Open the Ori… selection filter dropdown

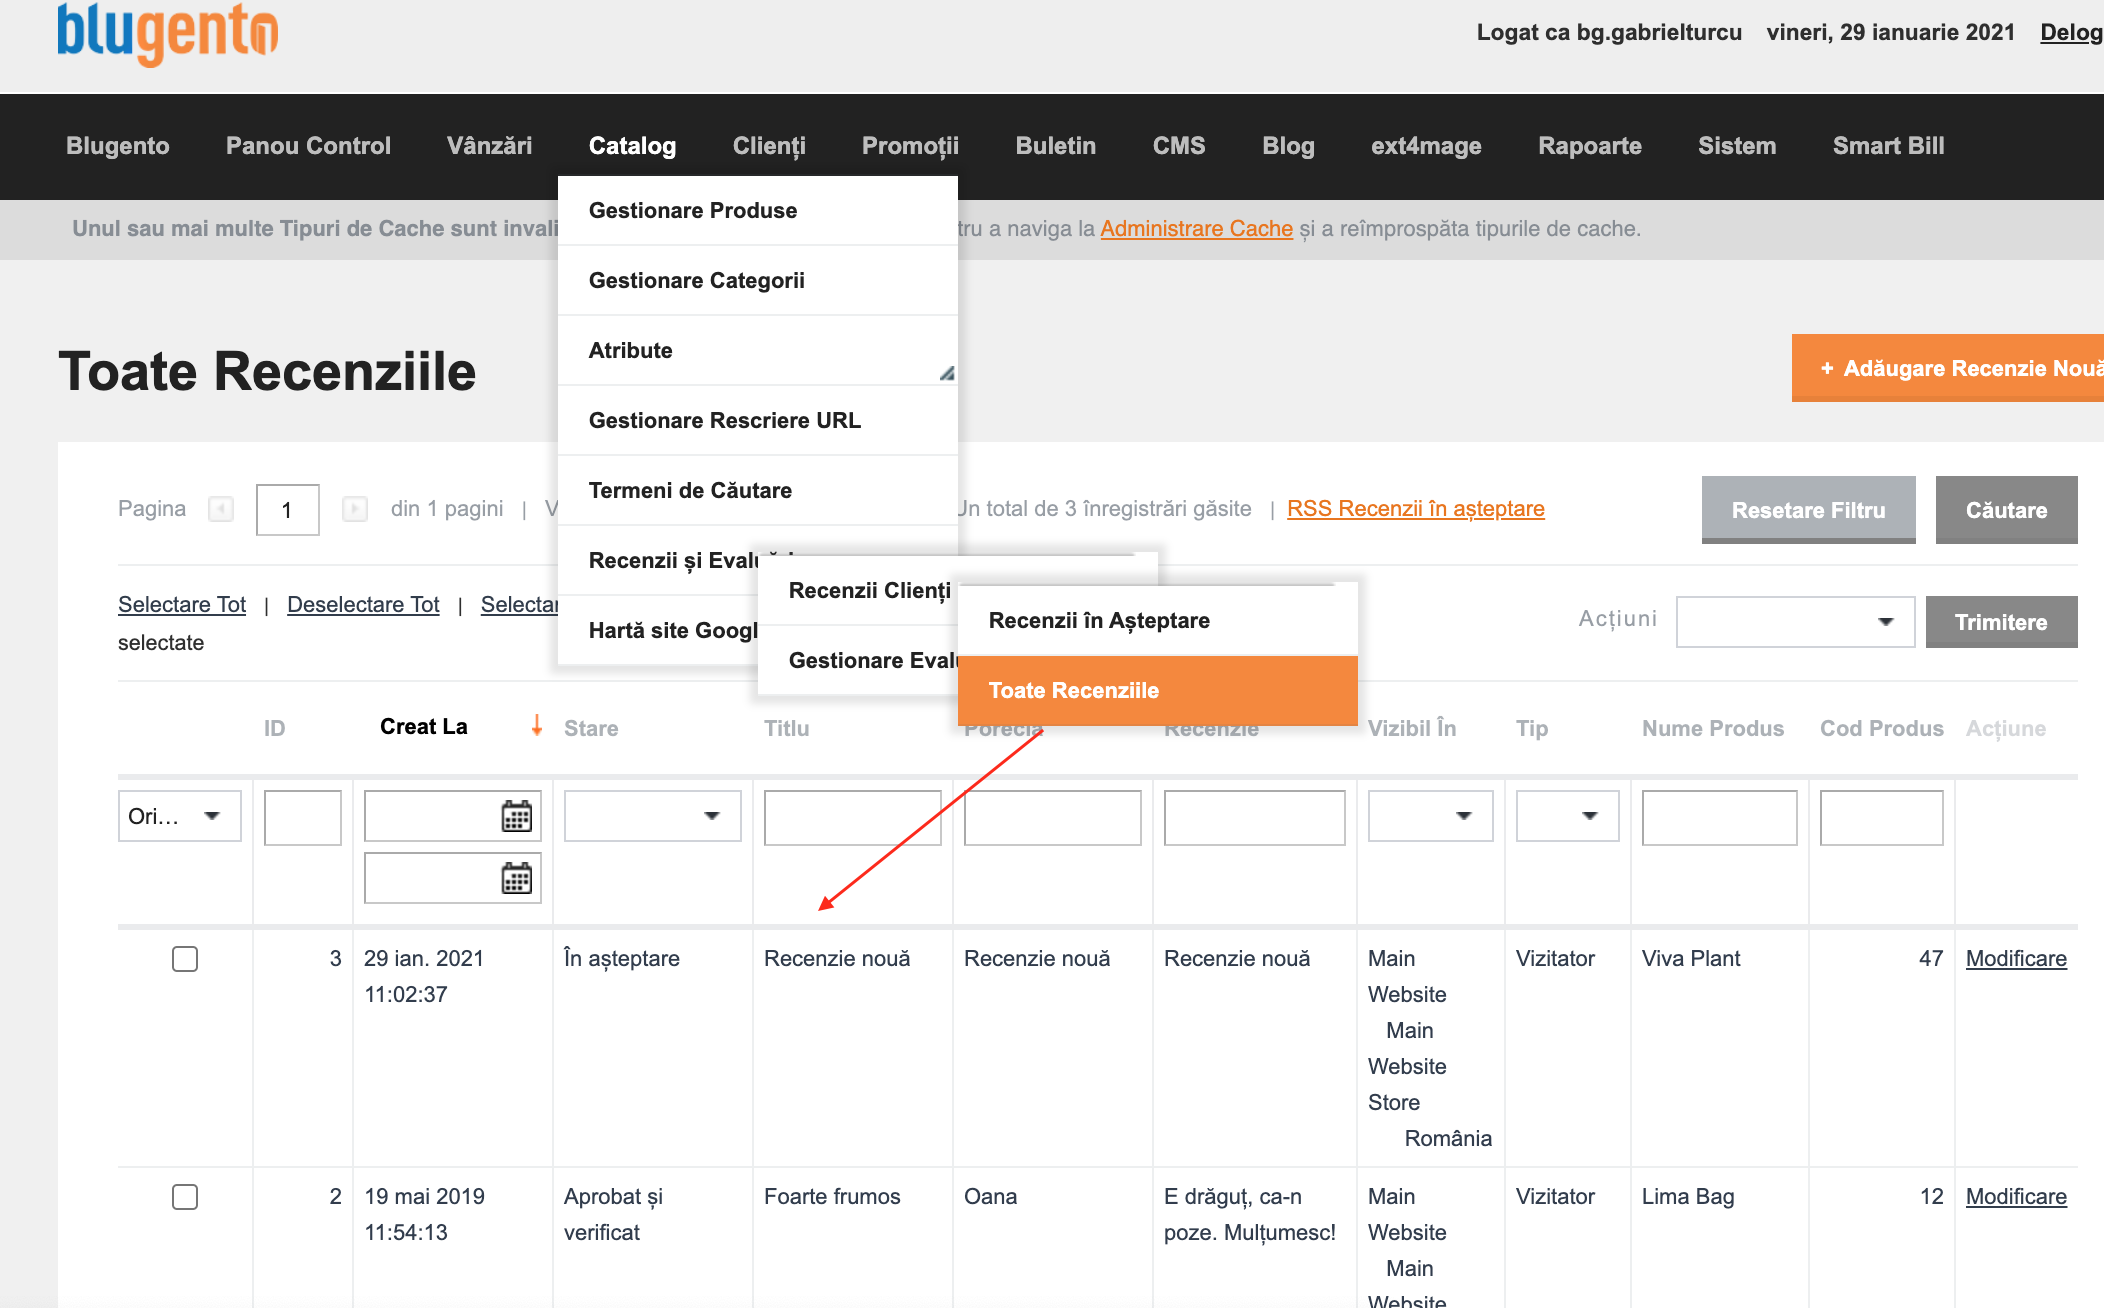click(x=180, y=816)
